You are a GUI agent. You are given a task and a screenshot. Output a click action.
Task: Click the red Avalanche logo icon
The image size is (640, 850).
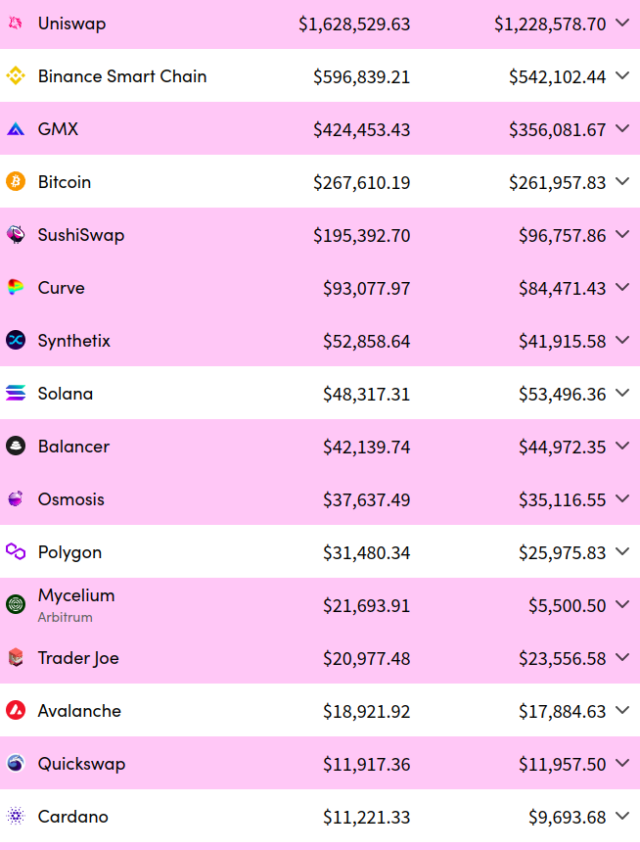(x=15, y=711)
